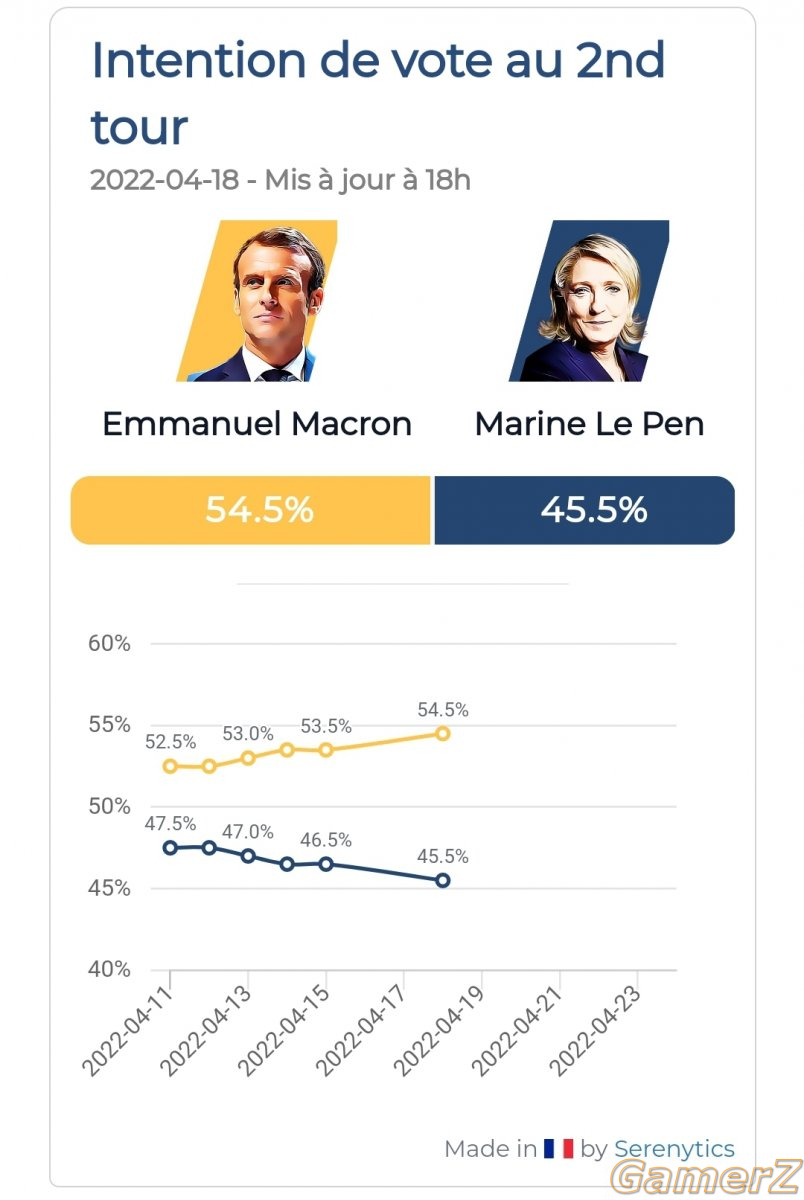Click the blue 47.0% data point

click(x=248, y=856)
